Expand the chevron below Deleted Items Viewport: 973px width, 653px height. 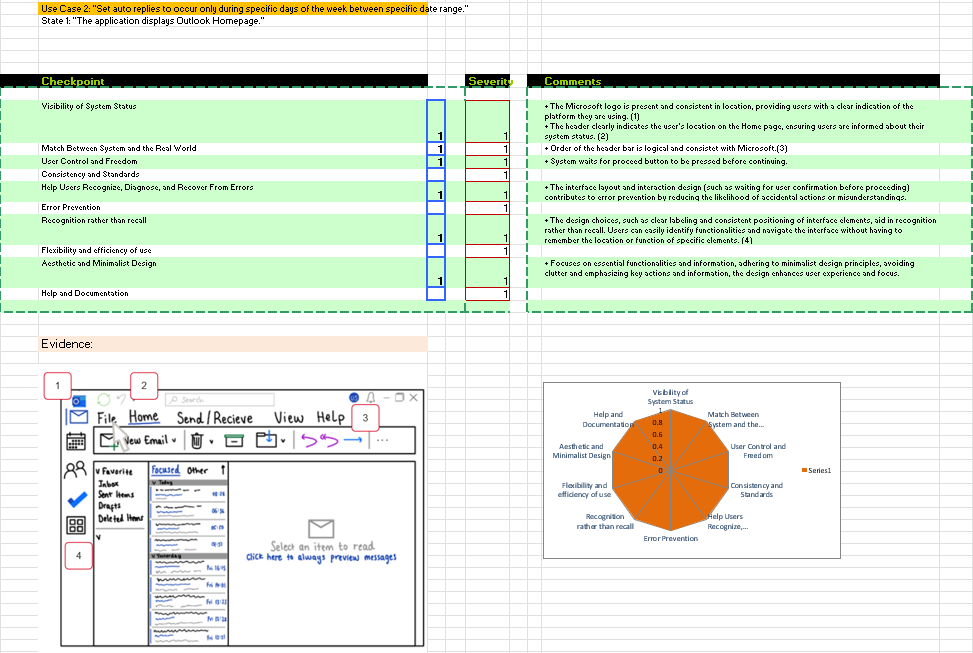click(x=98, y=537)
